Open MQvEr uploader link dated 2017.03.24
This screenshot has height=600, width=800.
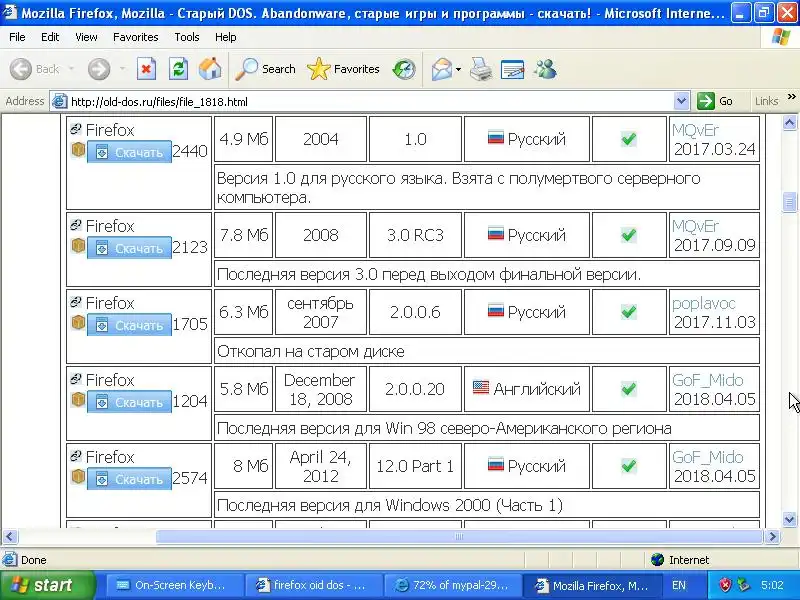click(x=695, y=130)
